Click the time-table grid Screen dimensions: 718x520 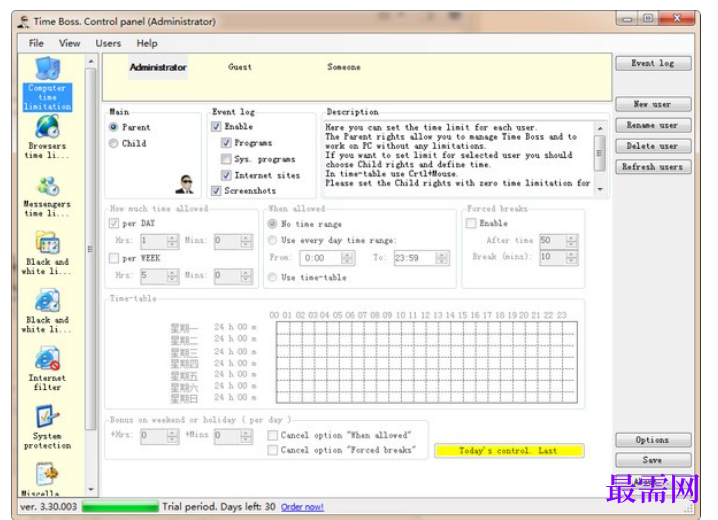427,362
